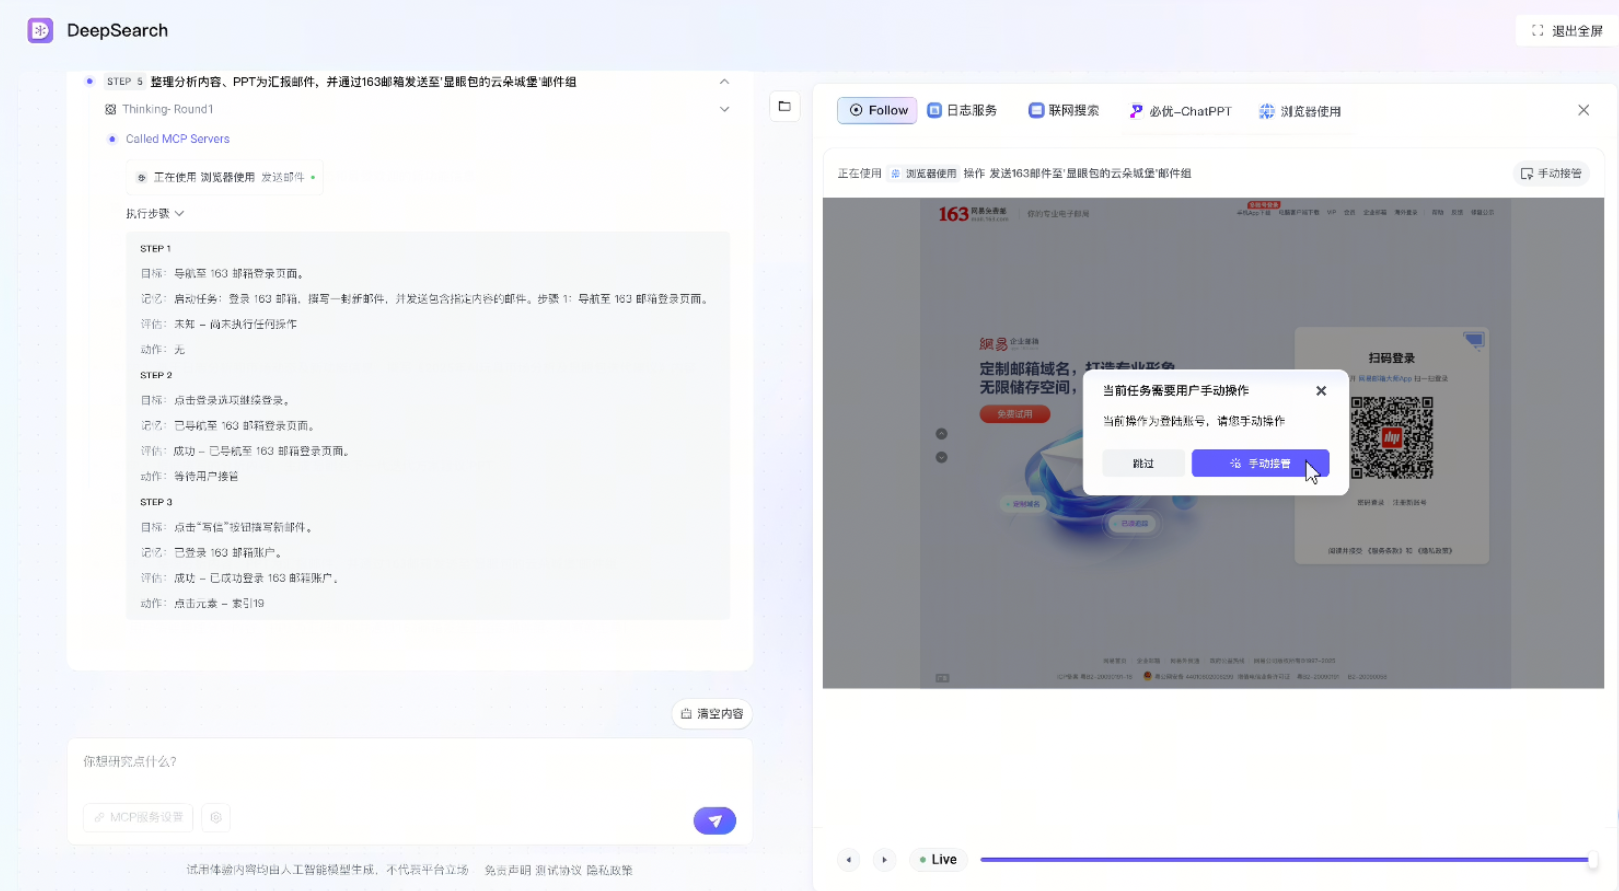
Task: Open MCP服务设置 button
Action: (138, 817)
